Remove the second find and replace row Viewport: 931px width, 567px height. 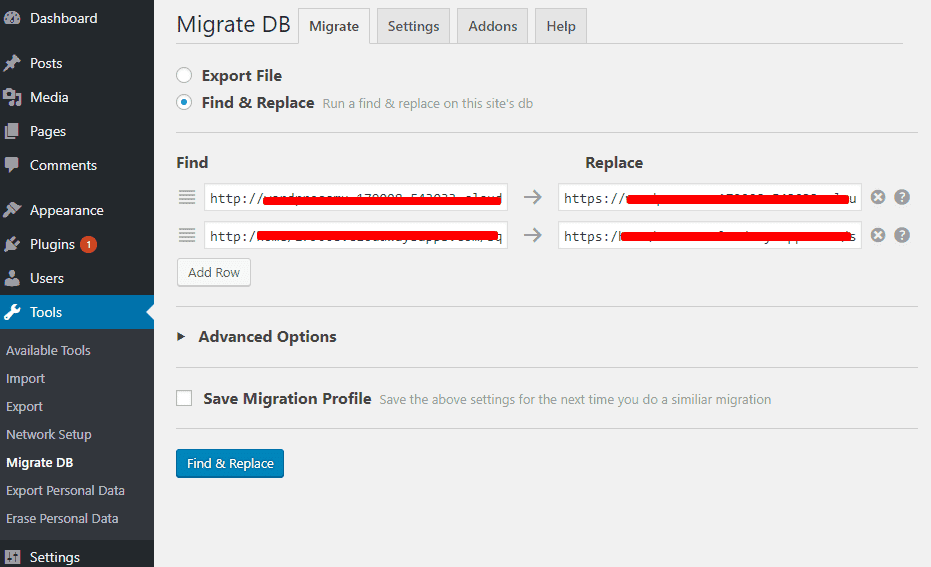coord(878,235)
